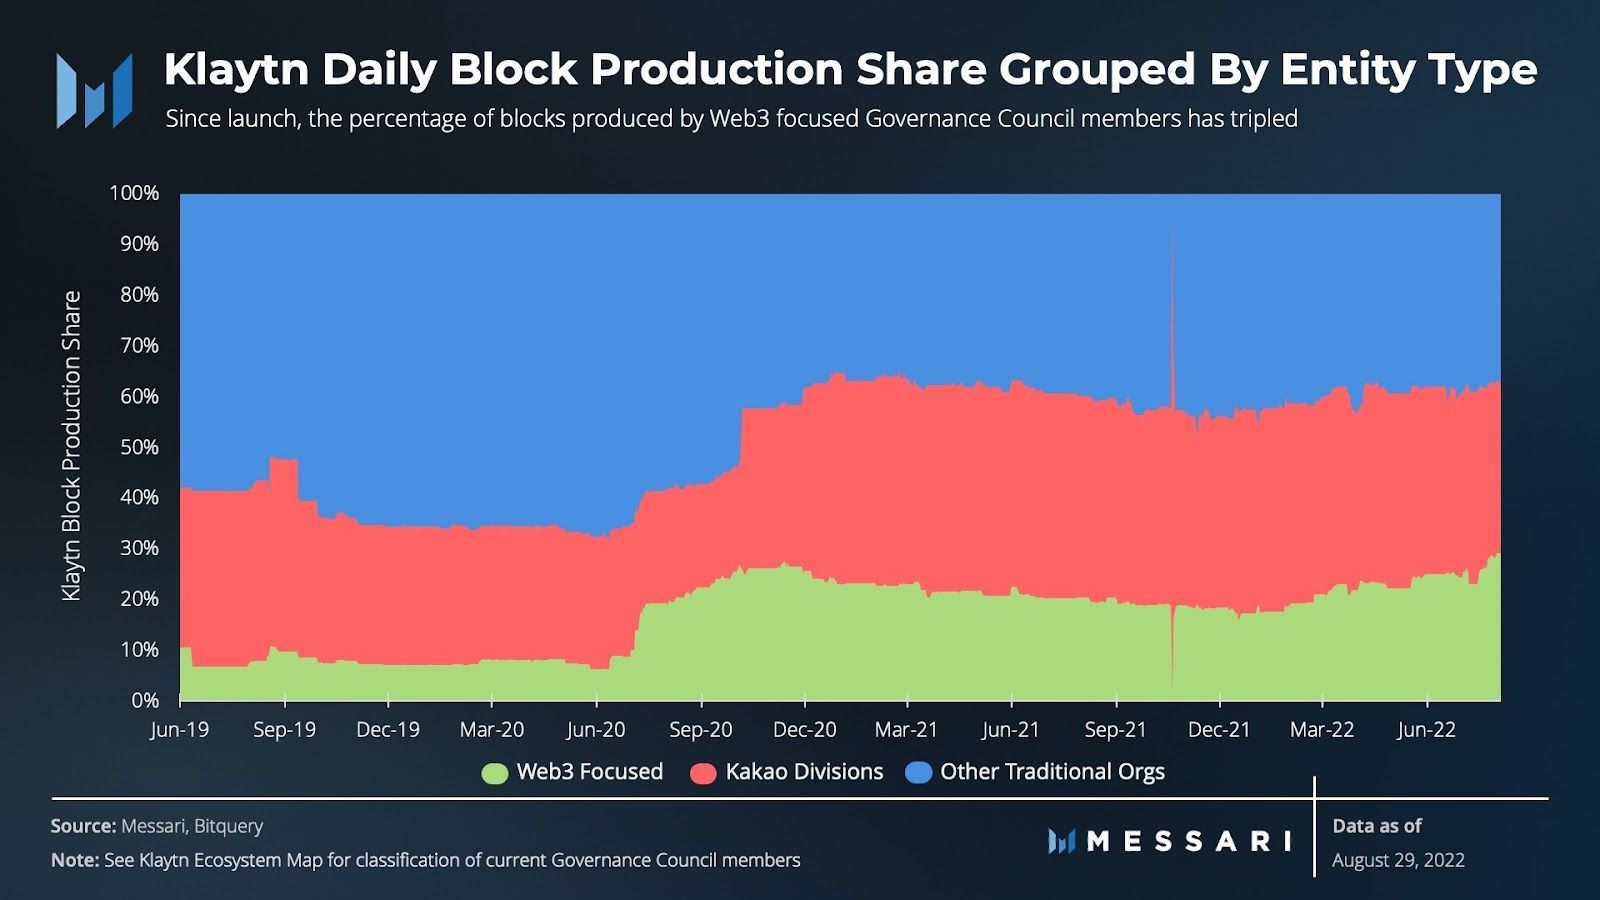Screen dimensions: 1600x900
Task: Click the Sep-21 x-axis label
Action: coord(1115,729)
